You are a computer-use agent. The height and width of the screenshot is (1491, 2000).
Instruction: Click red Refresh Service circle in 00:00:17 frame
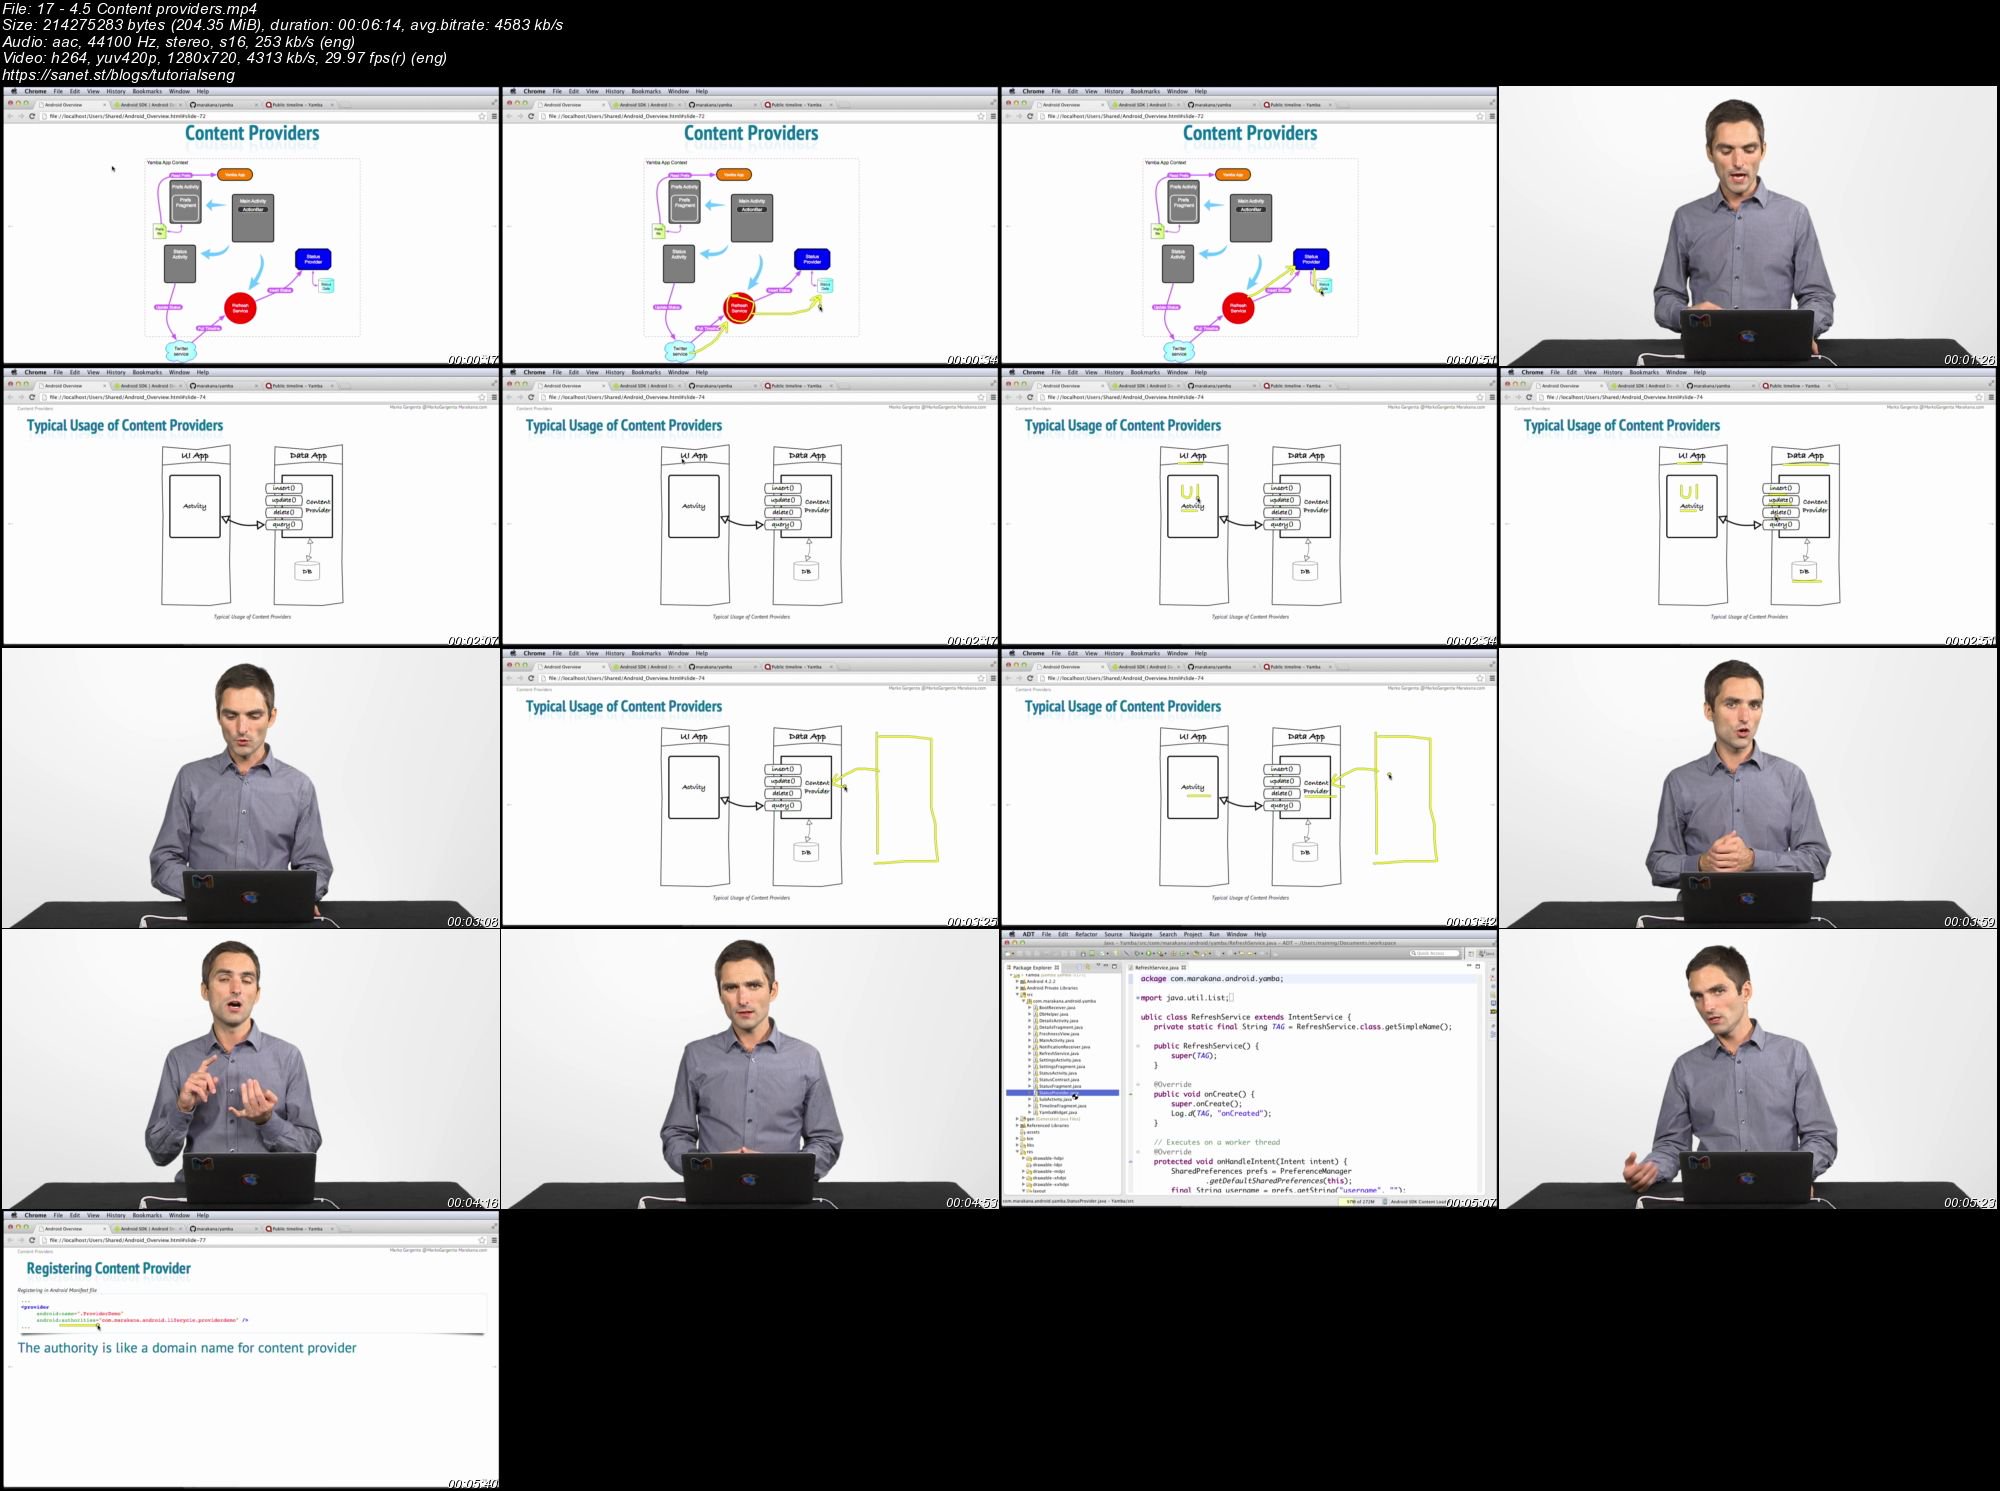(240, 308)
